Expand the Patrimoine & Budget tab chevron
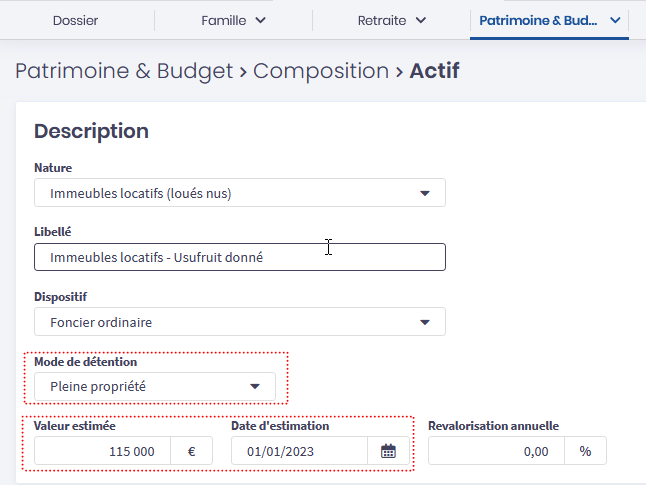 [615, 20]
